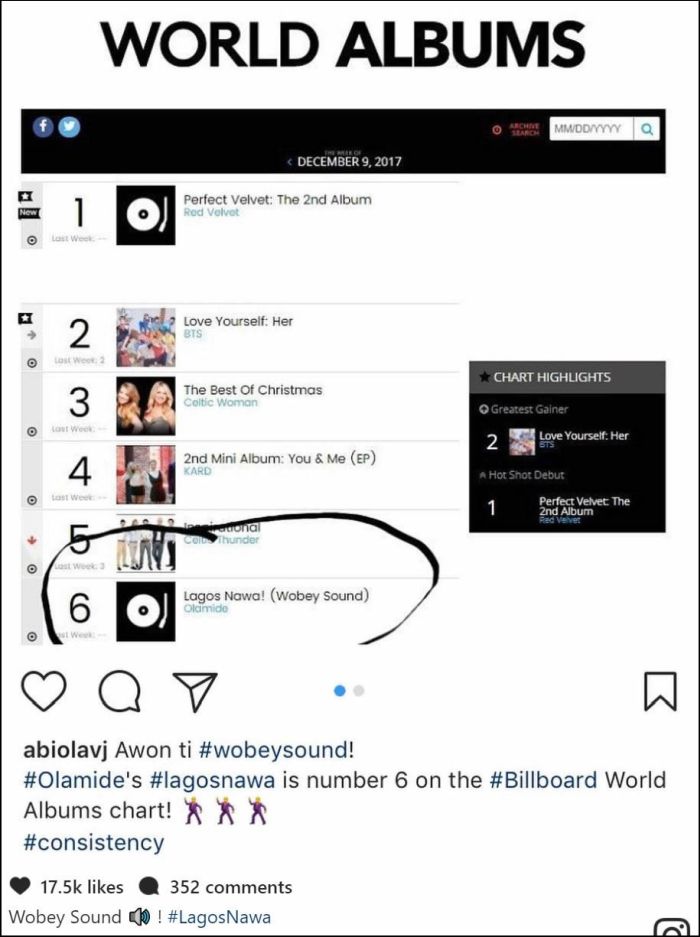Open the #Billboard hashtag link
Image resolution: width=700 pixels, height=937 pixels.
(x=542, y=780)
